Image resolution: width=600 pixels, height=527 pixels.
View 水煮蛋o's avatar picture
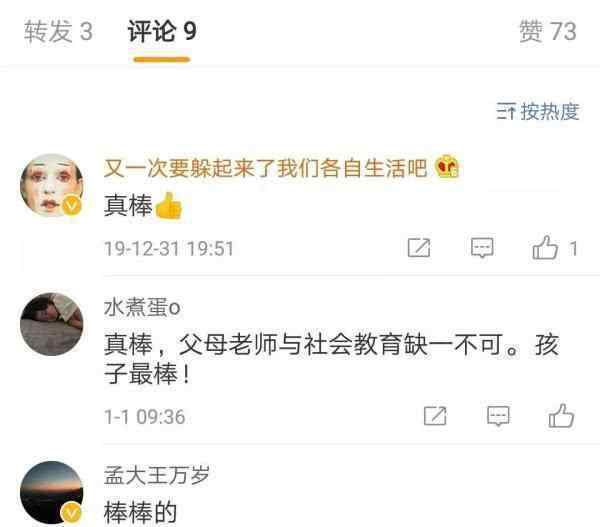tap(52, 324)
